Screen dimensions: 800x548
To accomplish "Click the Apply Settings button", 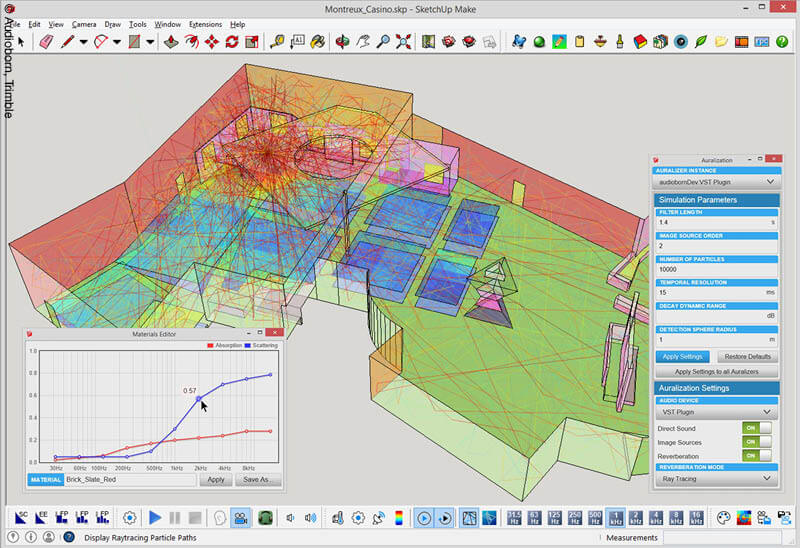I will pos(682,356).
